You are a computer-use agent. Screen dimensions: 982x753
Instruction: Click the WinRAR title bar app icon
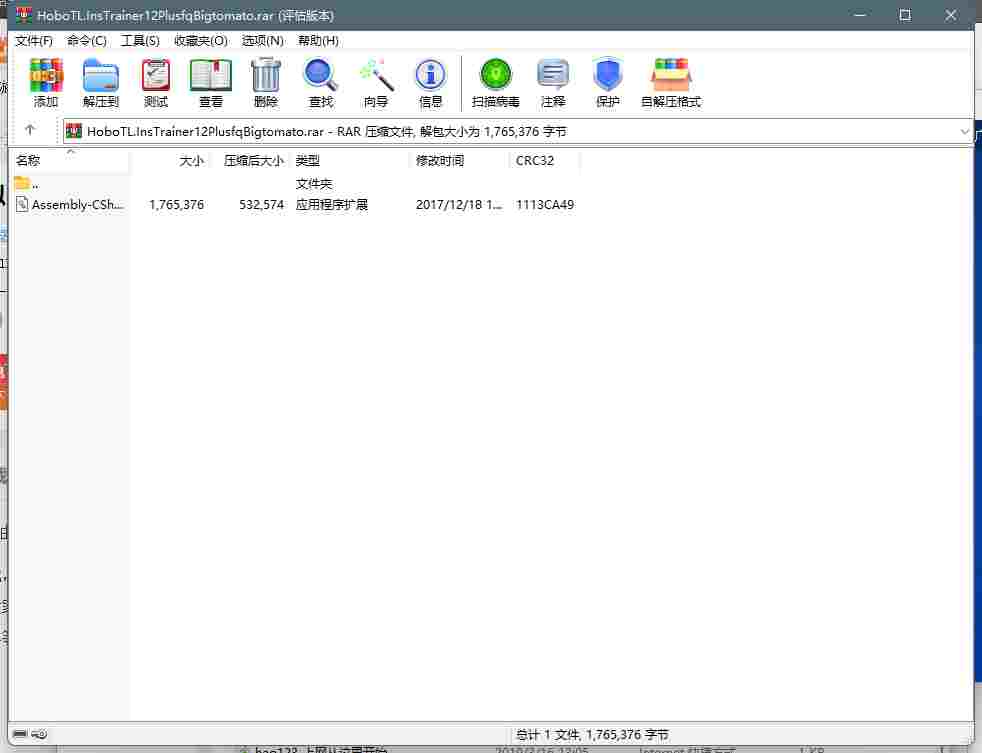pos(24,14)
